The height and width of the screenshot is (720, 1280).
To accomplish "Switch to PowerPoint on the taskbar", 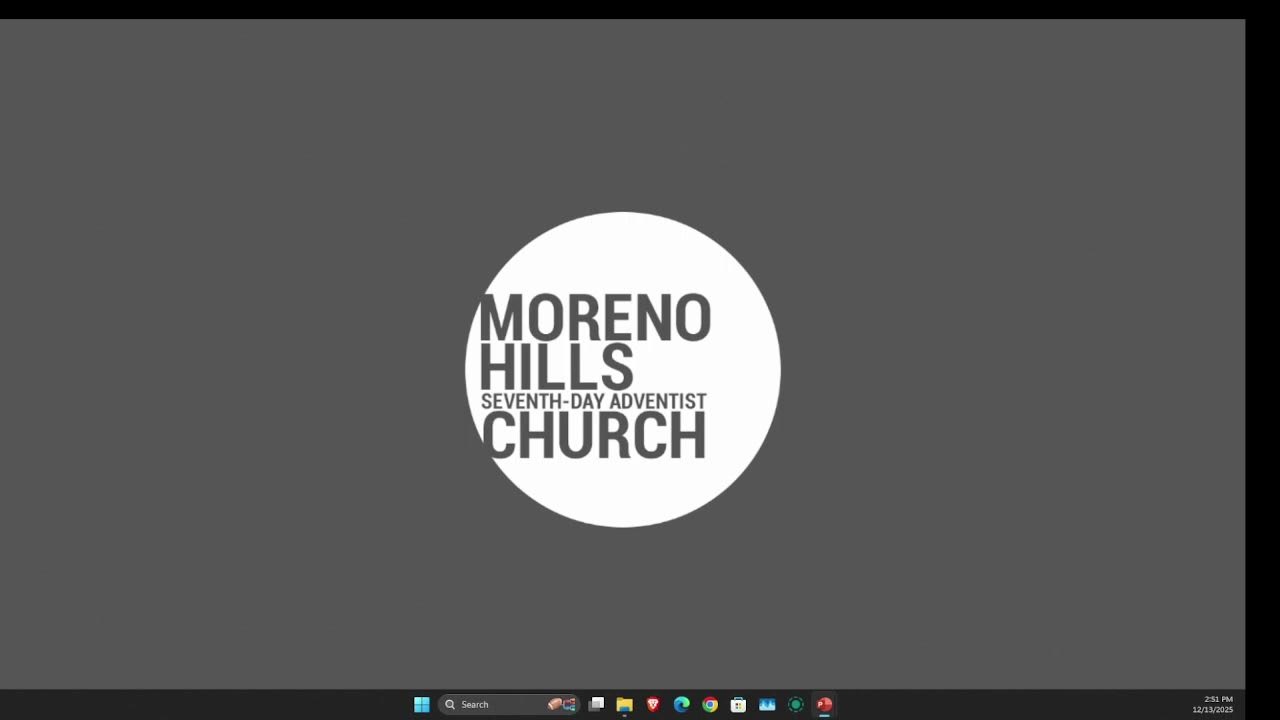I will click(825, 705).
